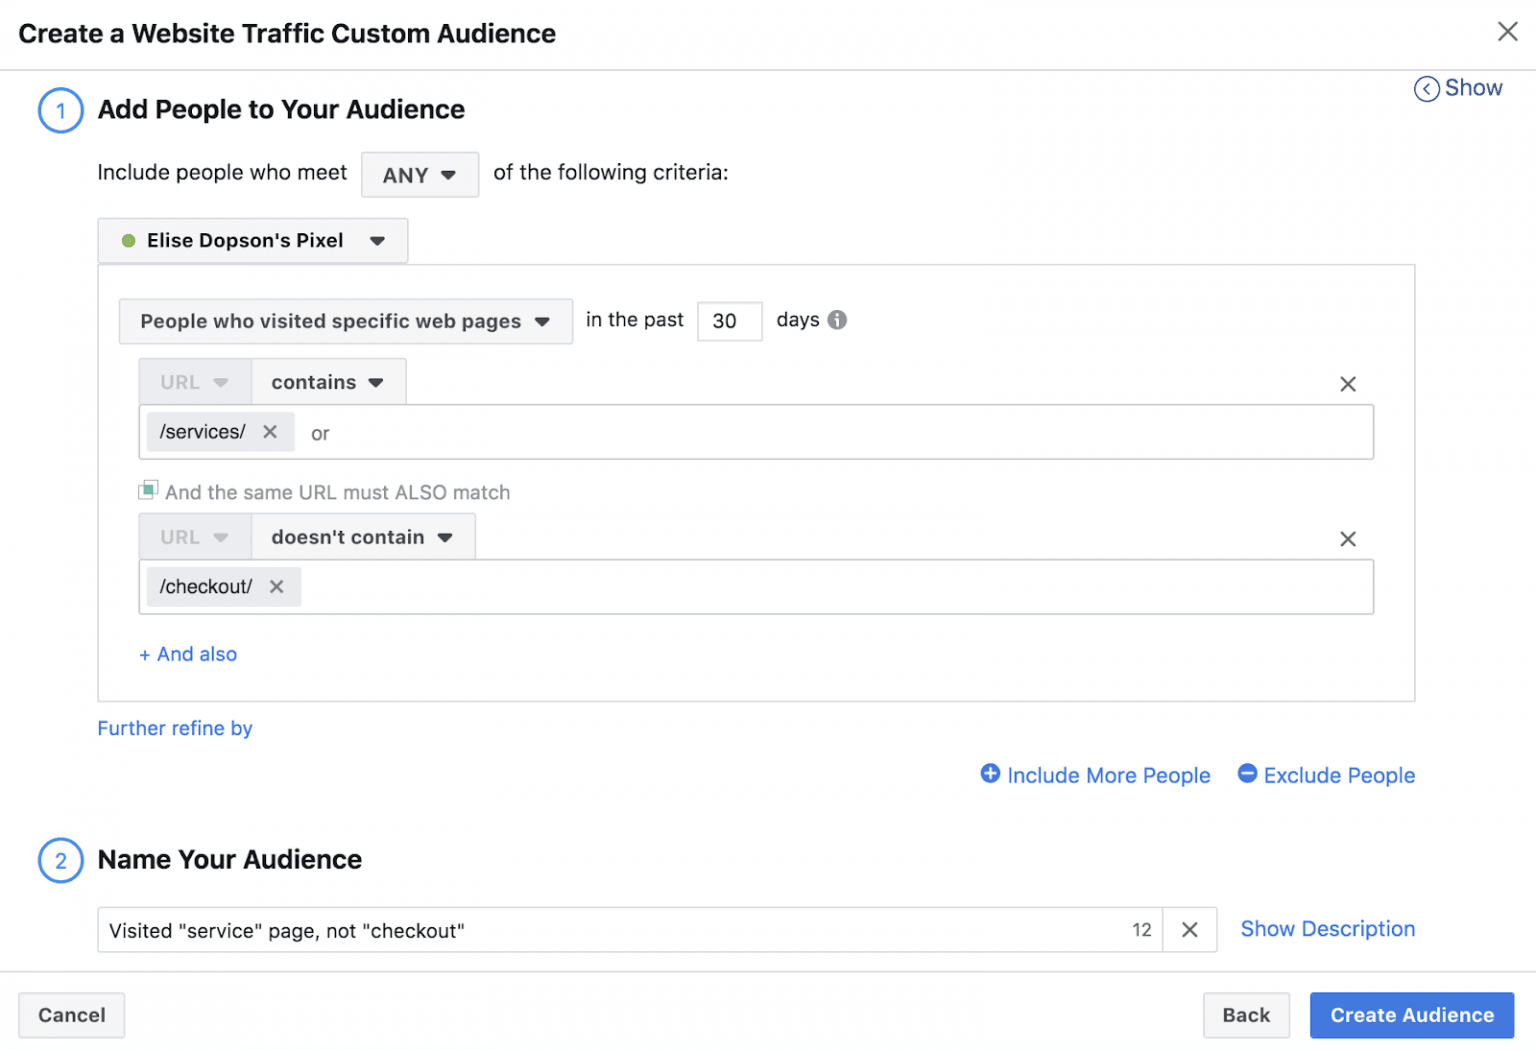Click the 'Further refine by' link

(175, 728)
